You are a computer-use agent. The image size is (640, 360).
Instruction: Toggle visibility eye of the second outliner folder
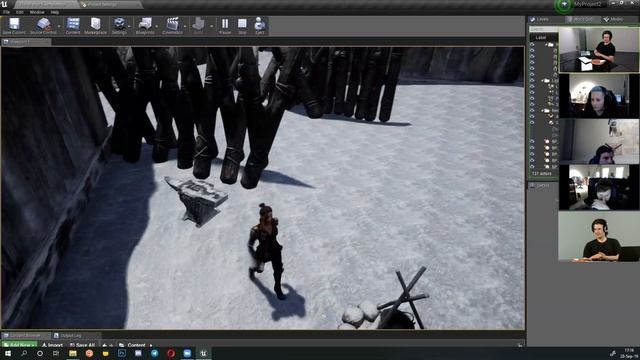pyautogui.click(x=532, y=80)
